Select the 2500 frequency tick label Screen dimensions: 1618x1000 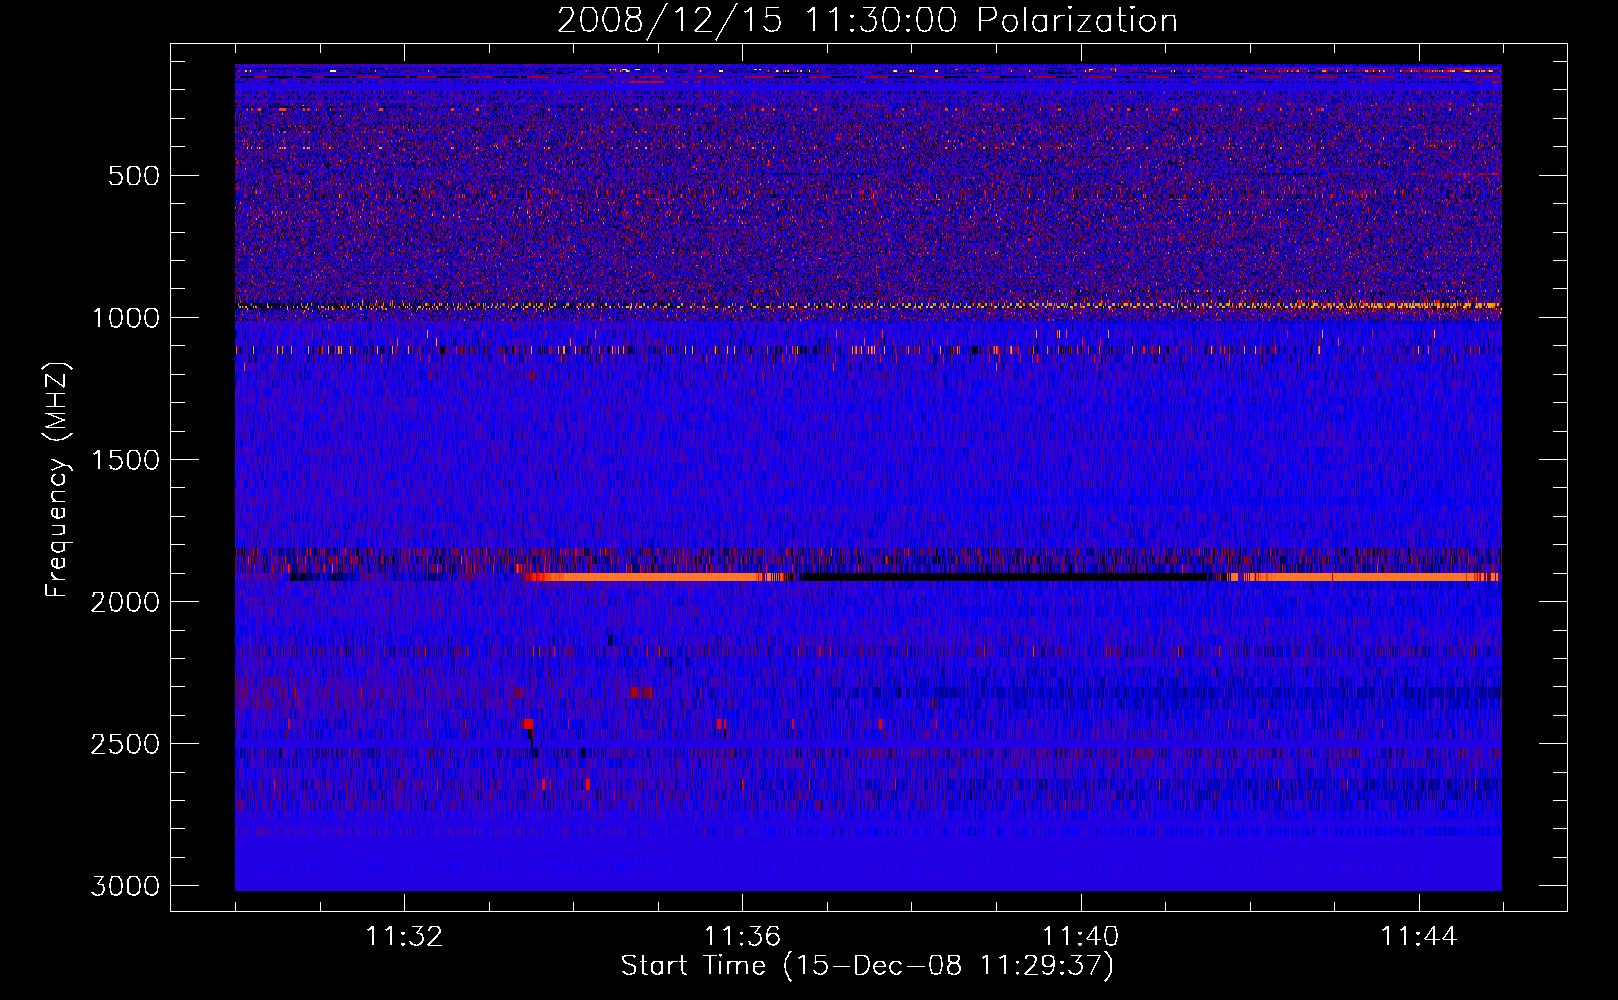tap(125, 744)
